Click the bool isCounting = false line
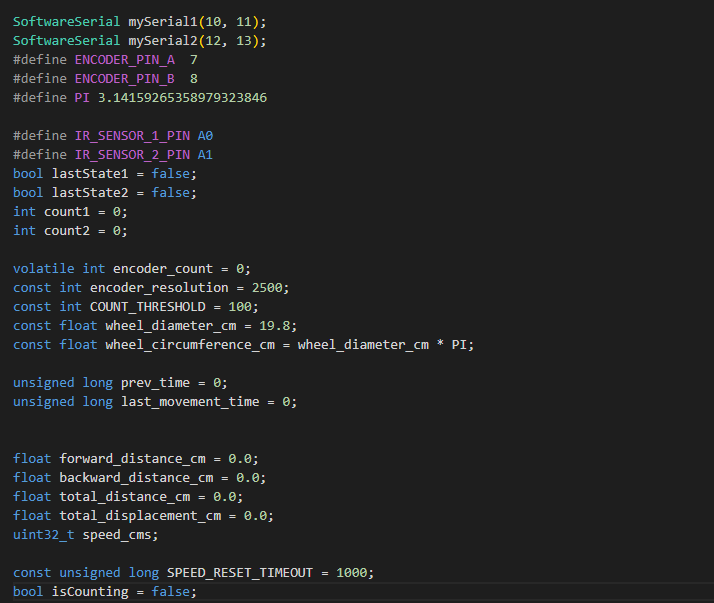The image size is (714, 603). pos(105,592)
